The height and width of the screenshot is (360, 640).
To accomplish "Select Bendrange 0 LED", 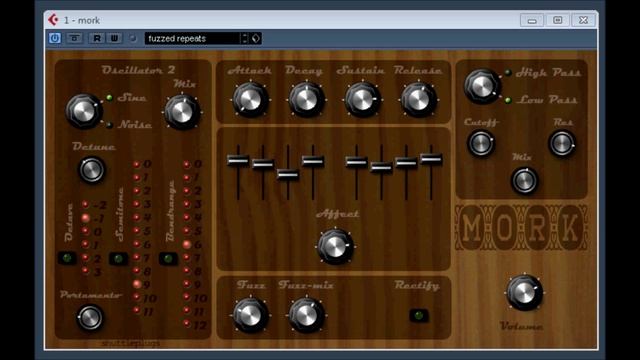I will [x=187, y=164].
